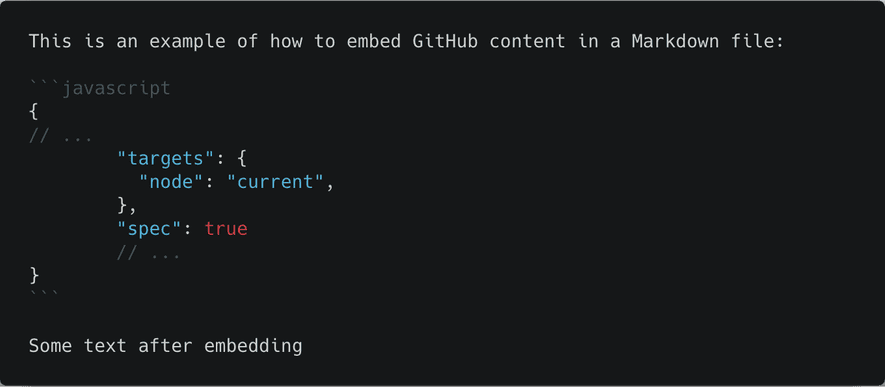Viewport: 885px width, 387px height.
Task: Click the javascript language tag on the opening fence
Action: 116,88
